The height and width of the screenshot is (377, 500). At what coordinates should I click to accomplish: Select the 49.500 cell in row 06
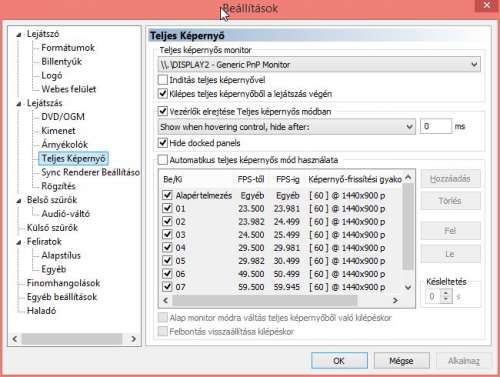click(x=251, y=274)
